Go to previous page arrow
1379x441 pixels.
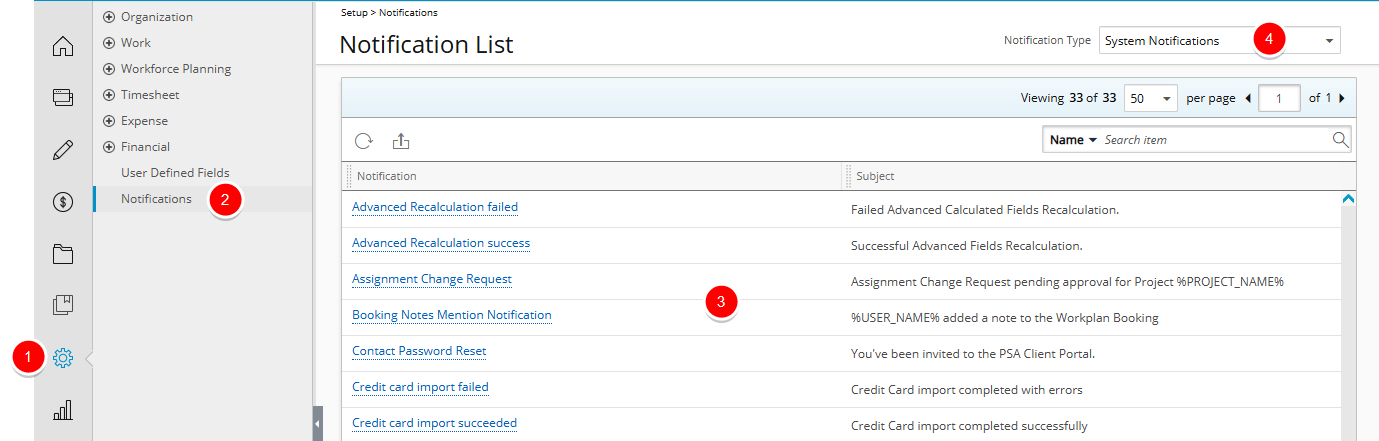point(1248,98)
